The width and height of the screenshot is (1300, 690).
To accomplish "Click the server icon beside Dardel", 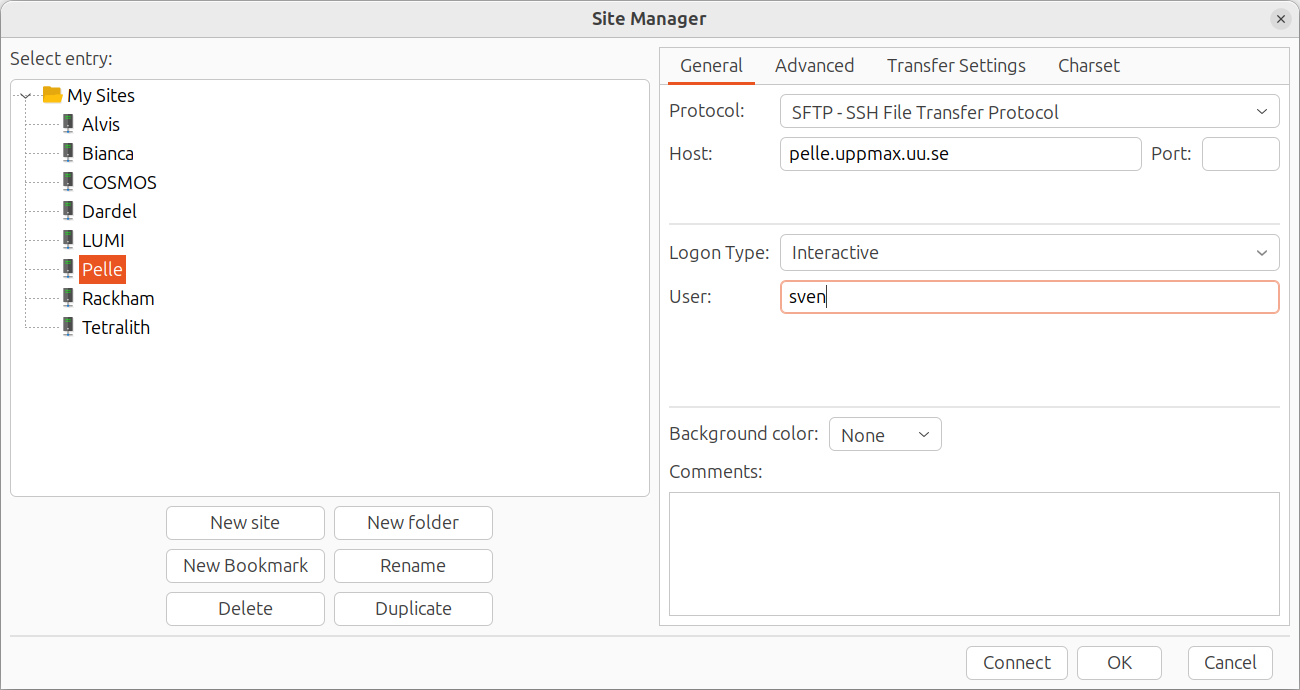I will pyautogui.click(x=68, y=211).
